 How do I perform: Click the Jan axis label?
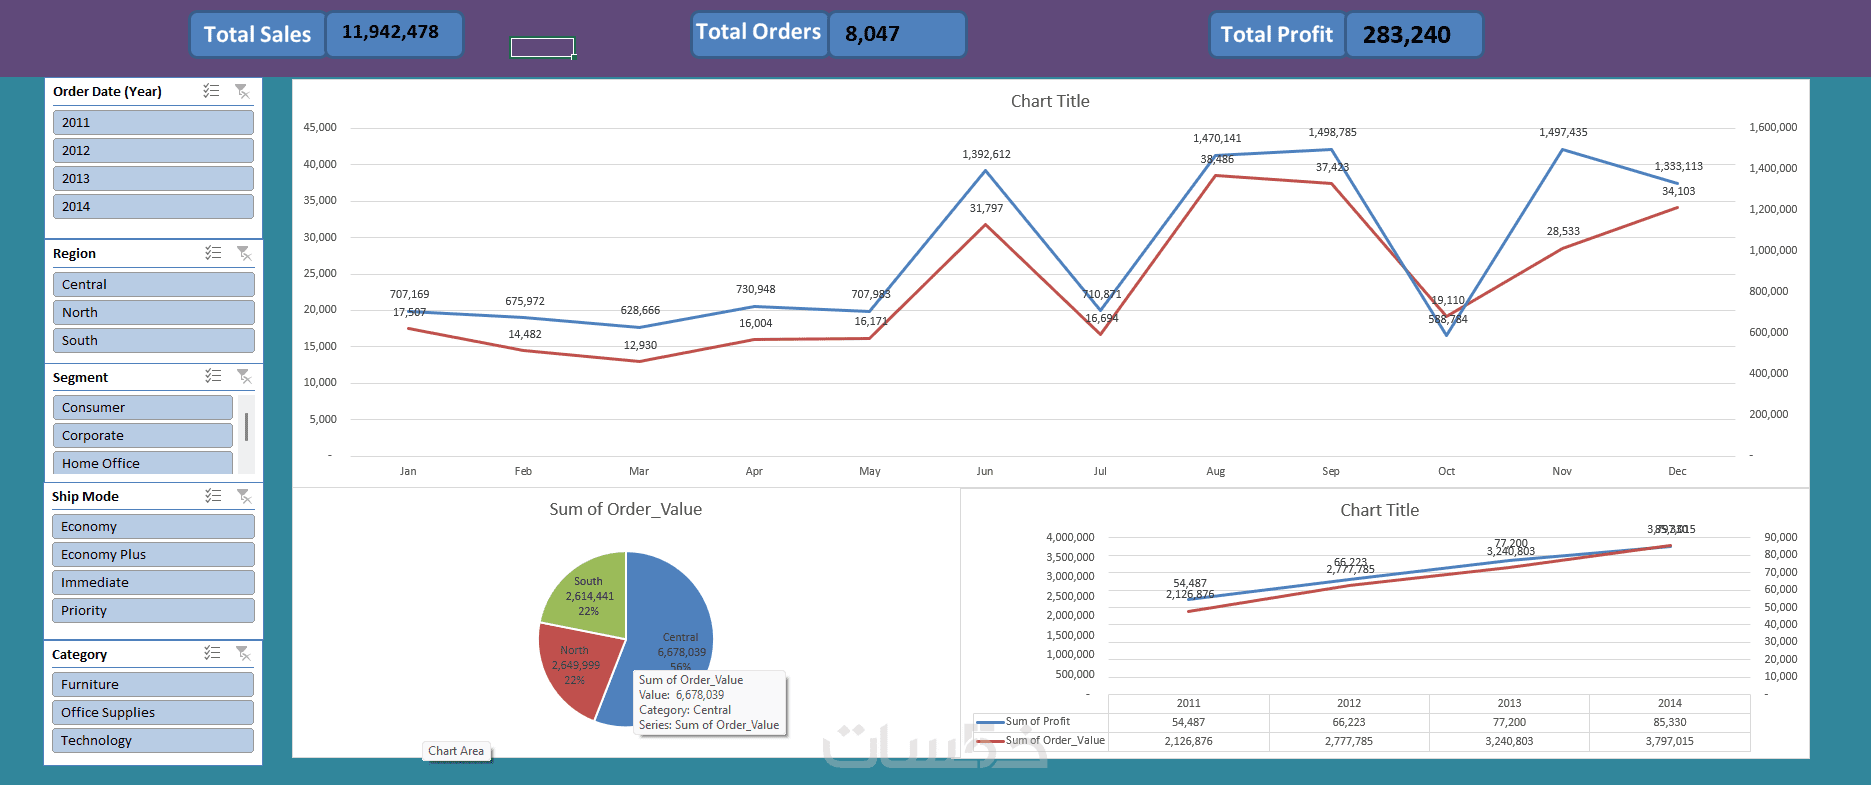408,471
